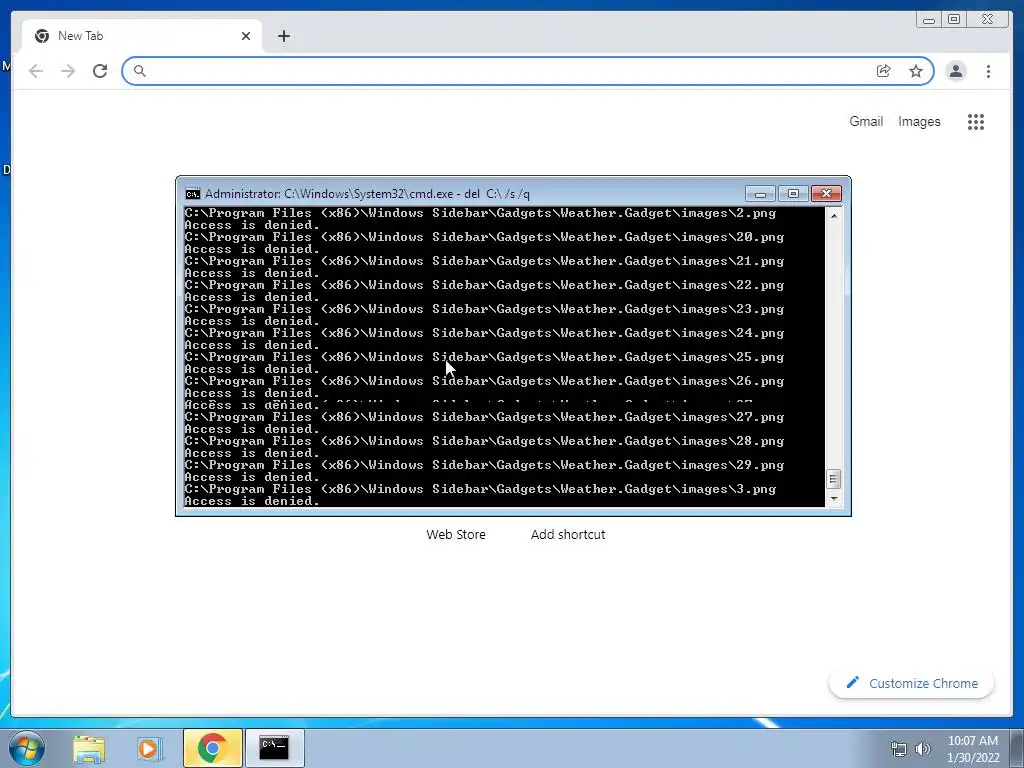1024x768 pixels.
Task: Select the New Tab tab
Action: [142, 36]
